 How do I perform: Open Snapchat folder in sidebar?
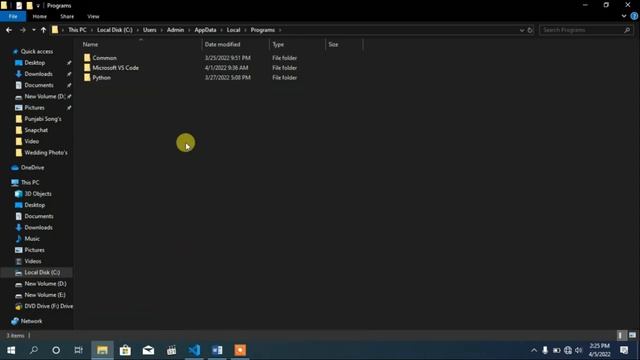pos(36,130)
